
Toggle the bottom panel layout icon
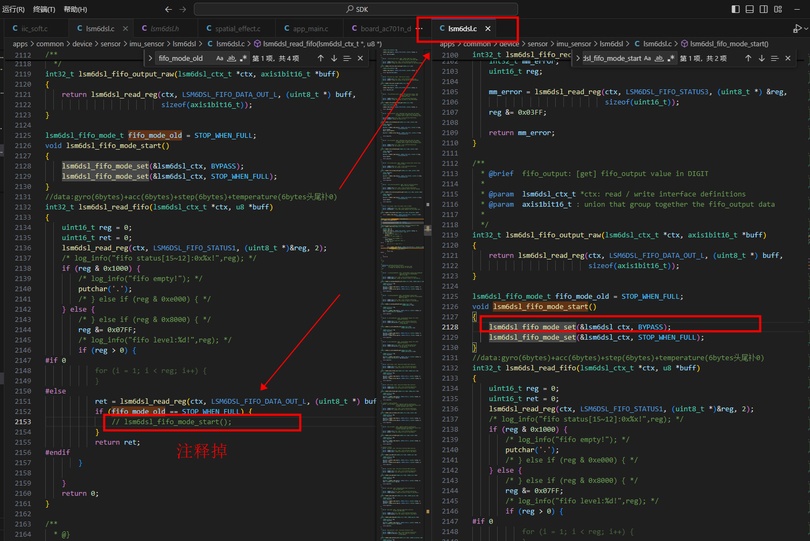click(750, 9)
